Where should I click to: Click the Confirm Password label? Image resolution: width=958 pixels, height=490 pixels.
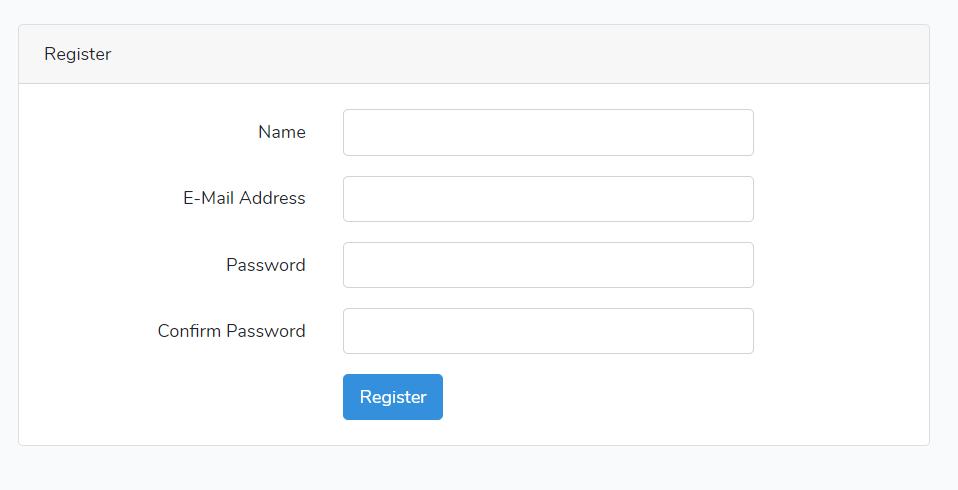232,331
